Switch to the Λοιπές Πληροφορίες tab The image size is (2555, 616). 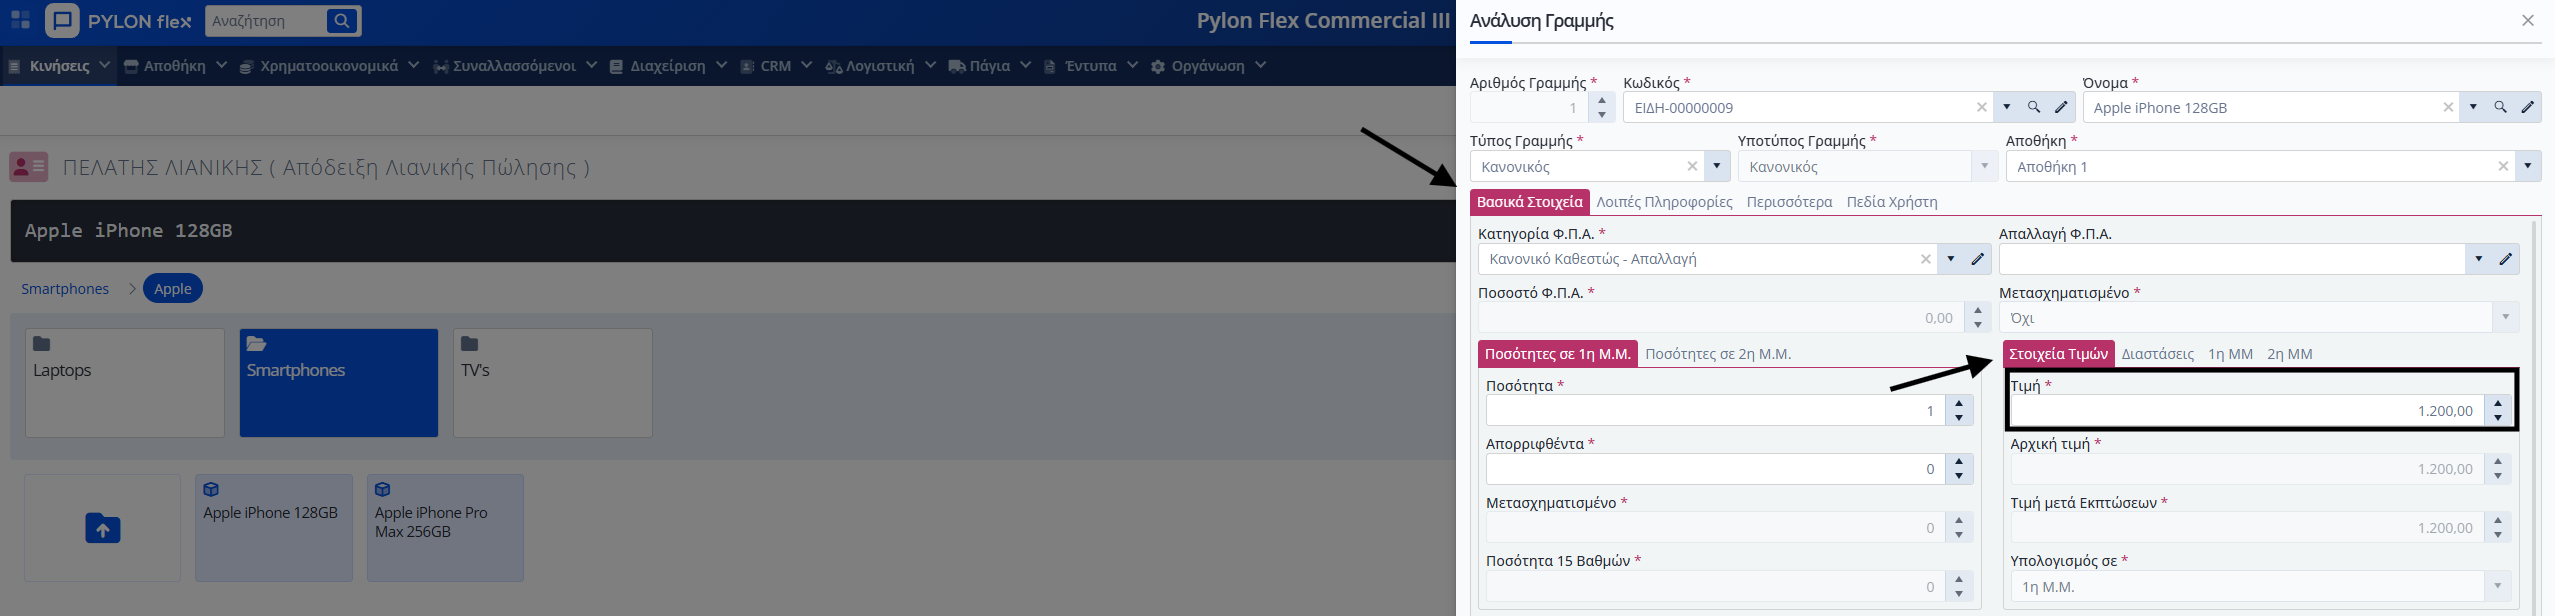pyautogui.click(x=1664, y=202)
